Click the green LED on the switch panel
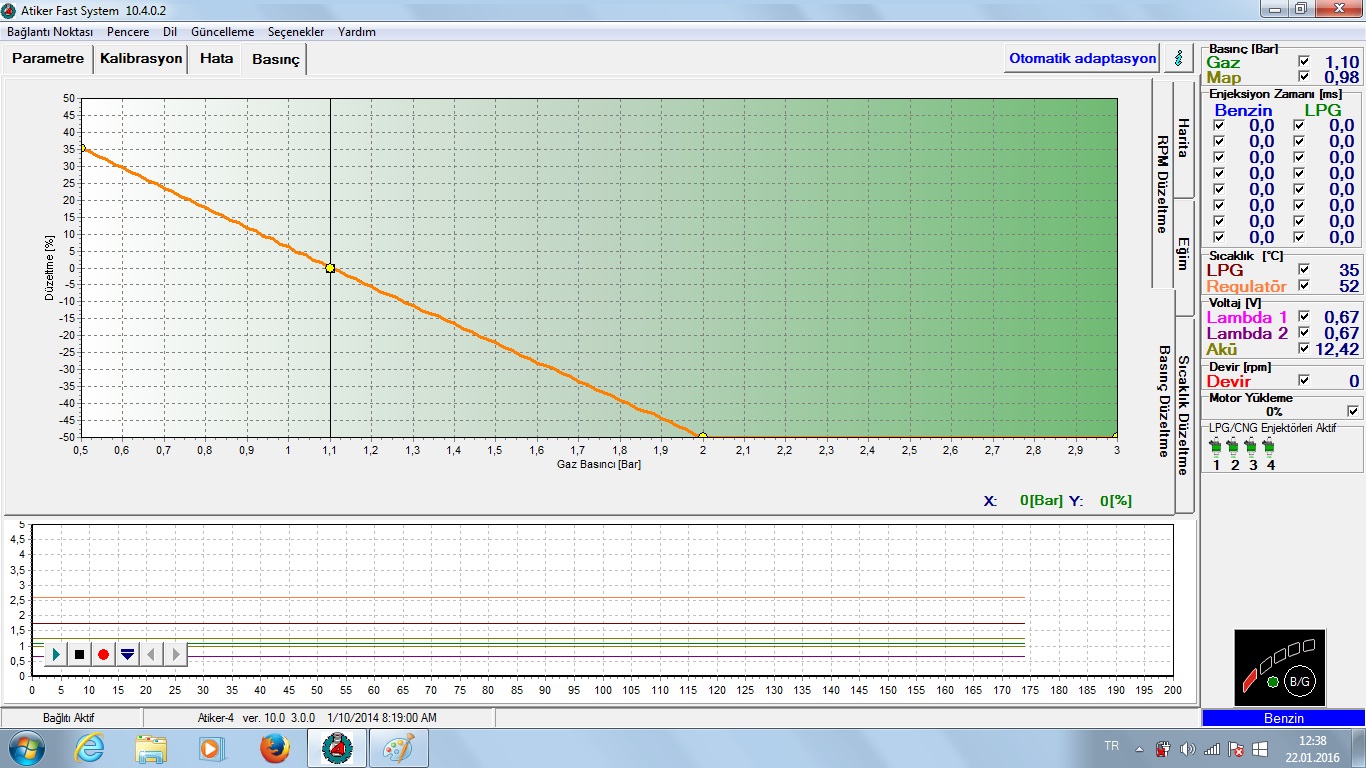The height and width of the screenshot is (768, 1366). pos(1272,682)
